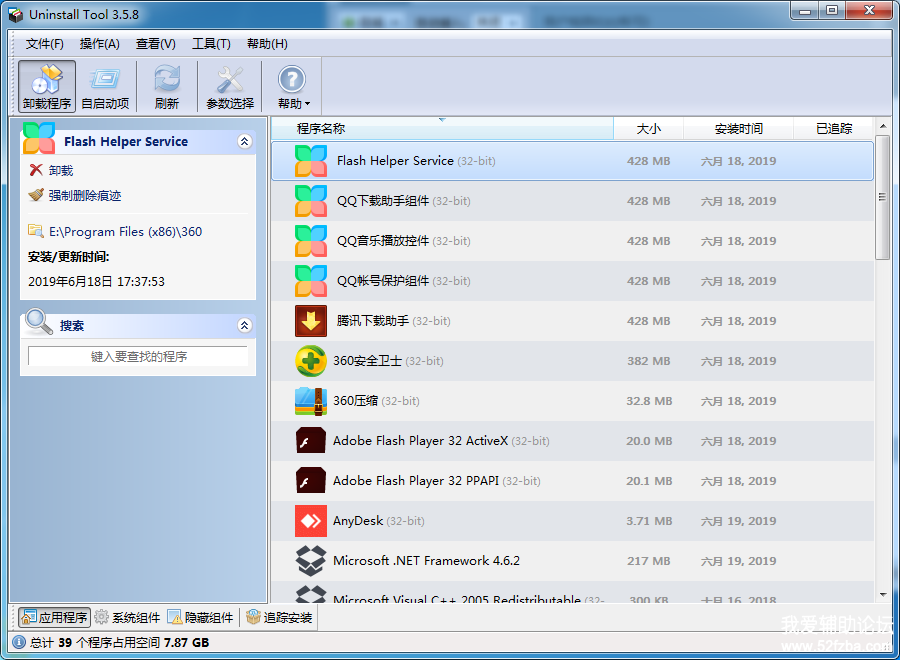Image resolution: width=900 pixels, height=660 pixels.
Task: Click the folder icon beside install path
Action: pos(36,231)
